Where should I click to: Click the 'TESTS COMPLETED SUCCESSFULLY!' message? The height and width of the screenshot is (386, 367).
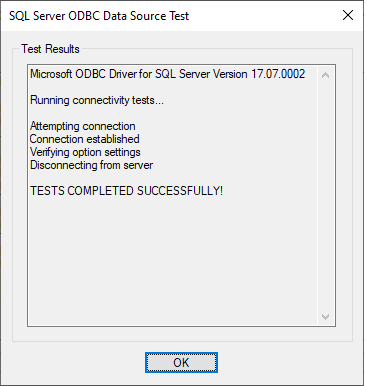pyautogui.click(x=126, y=191)
